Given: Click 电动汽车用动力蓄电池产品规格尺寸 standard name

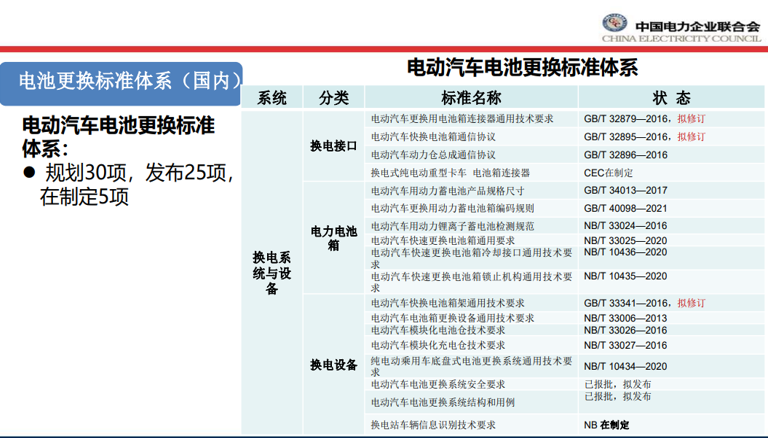Looking at the screenshot, I should click(x=447, y=191).
